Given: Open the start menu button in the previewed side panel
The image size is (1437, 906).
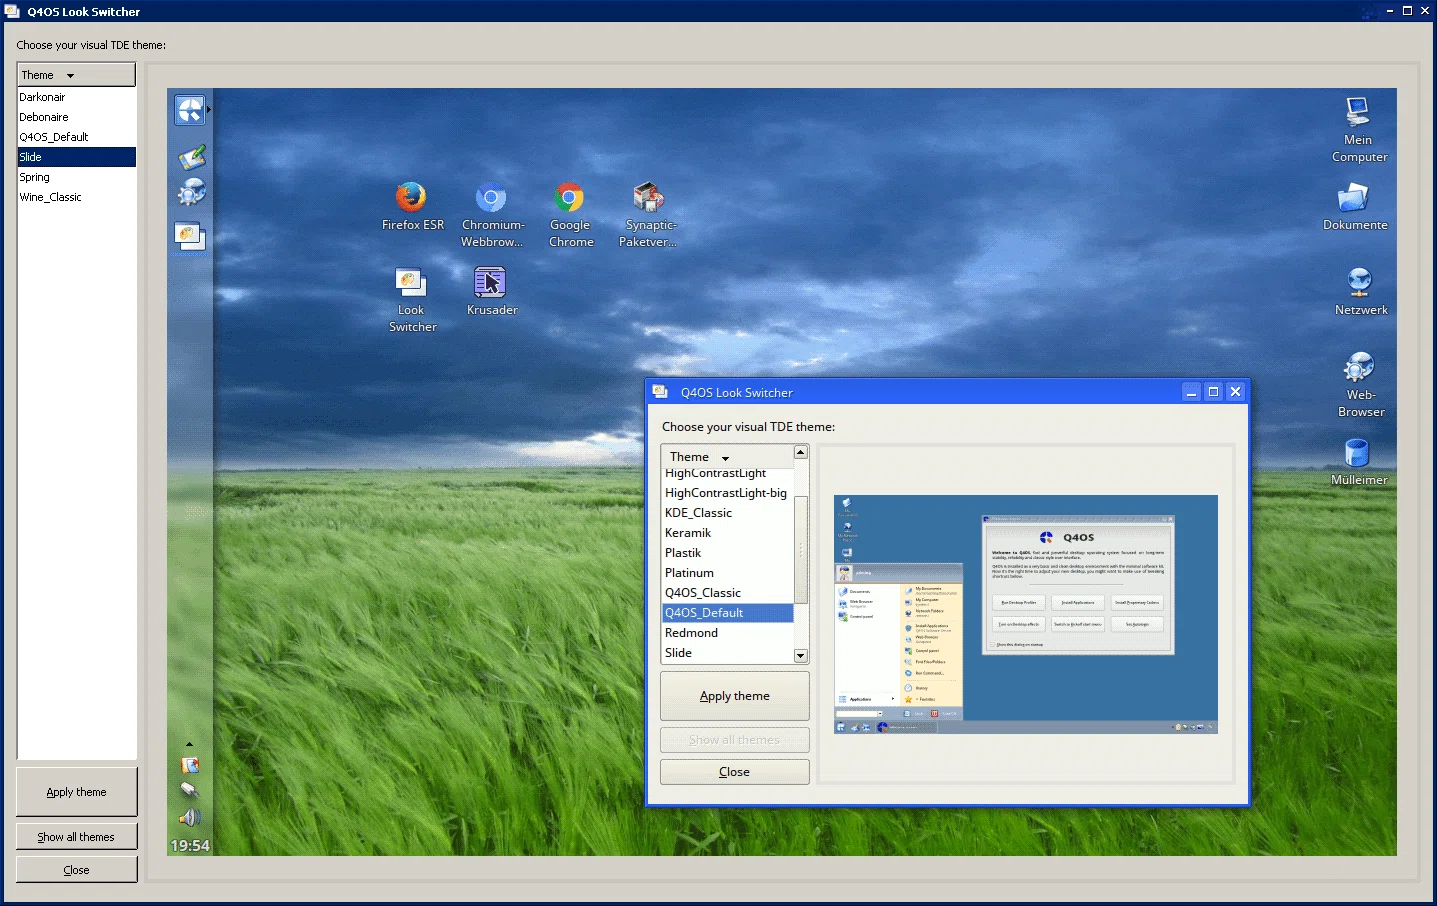Looking at the screenshot, I should tap(190, 110).
